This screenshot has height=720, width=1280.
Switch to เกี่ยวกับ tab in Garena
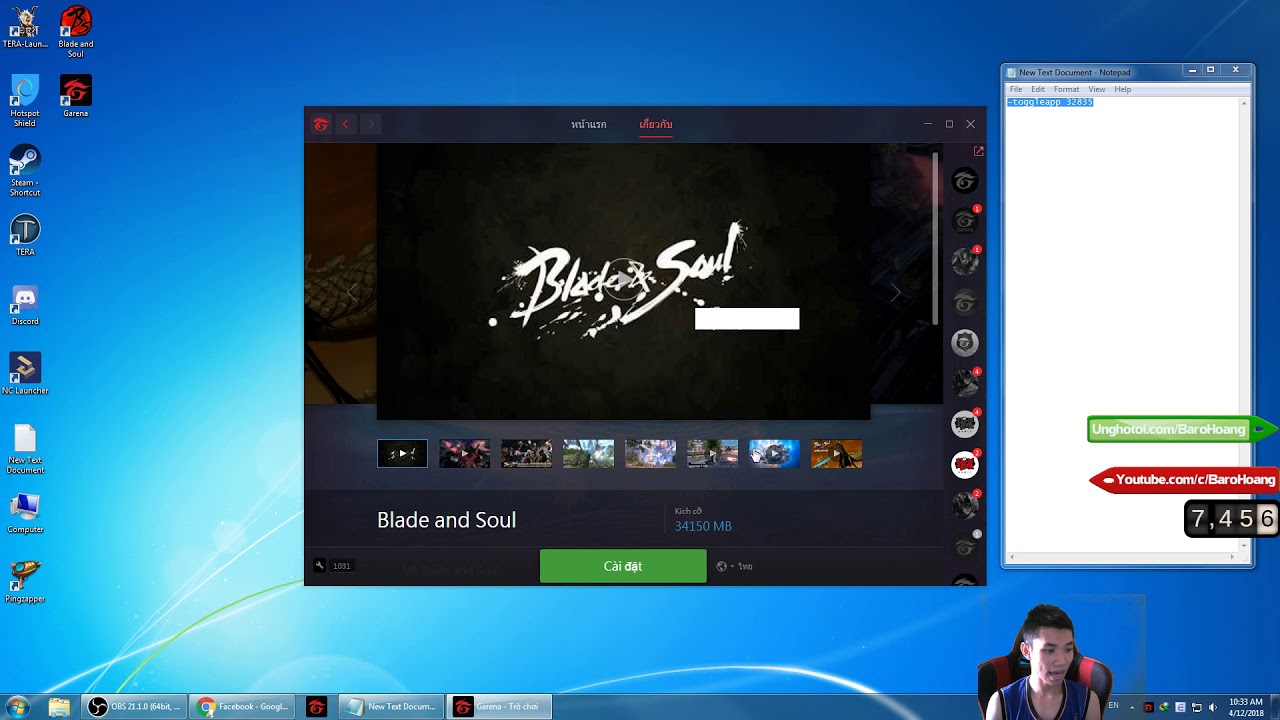(x=656, y=125)
